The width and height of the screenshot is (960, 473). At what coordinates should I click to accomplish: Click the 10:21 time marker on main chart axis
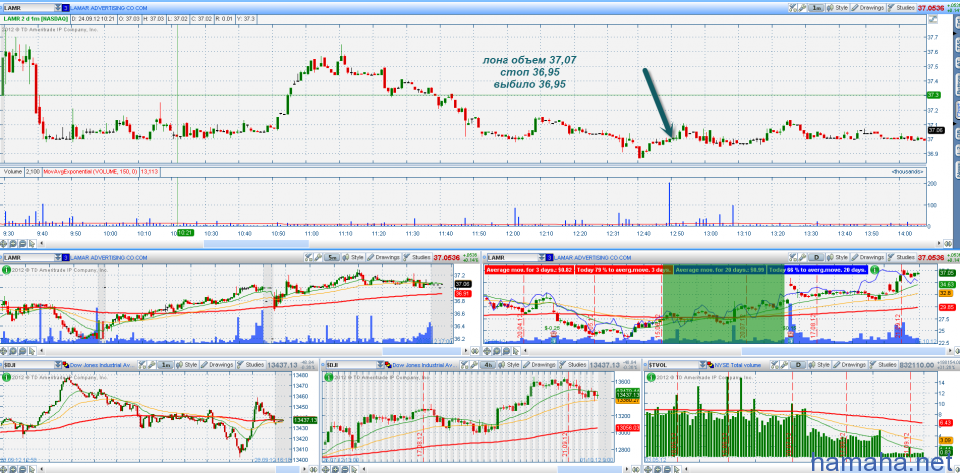[186, 233]
